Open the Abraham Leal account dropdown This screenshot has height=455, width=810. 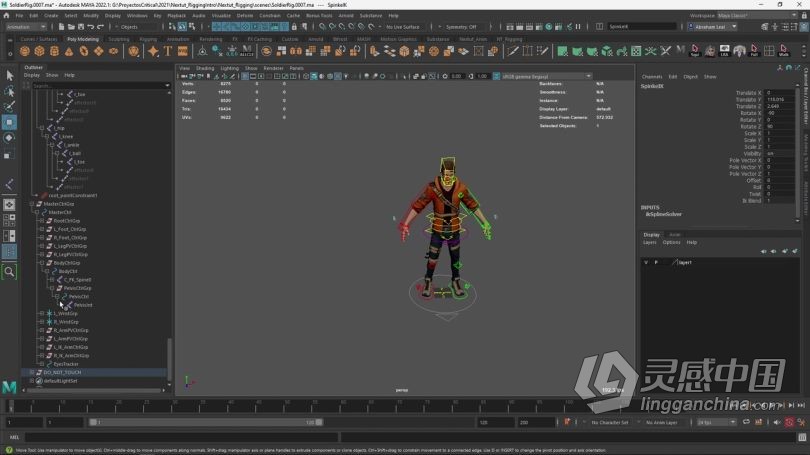pos(712,27)
